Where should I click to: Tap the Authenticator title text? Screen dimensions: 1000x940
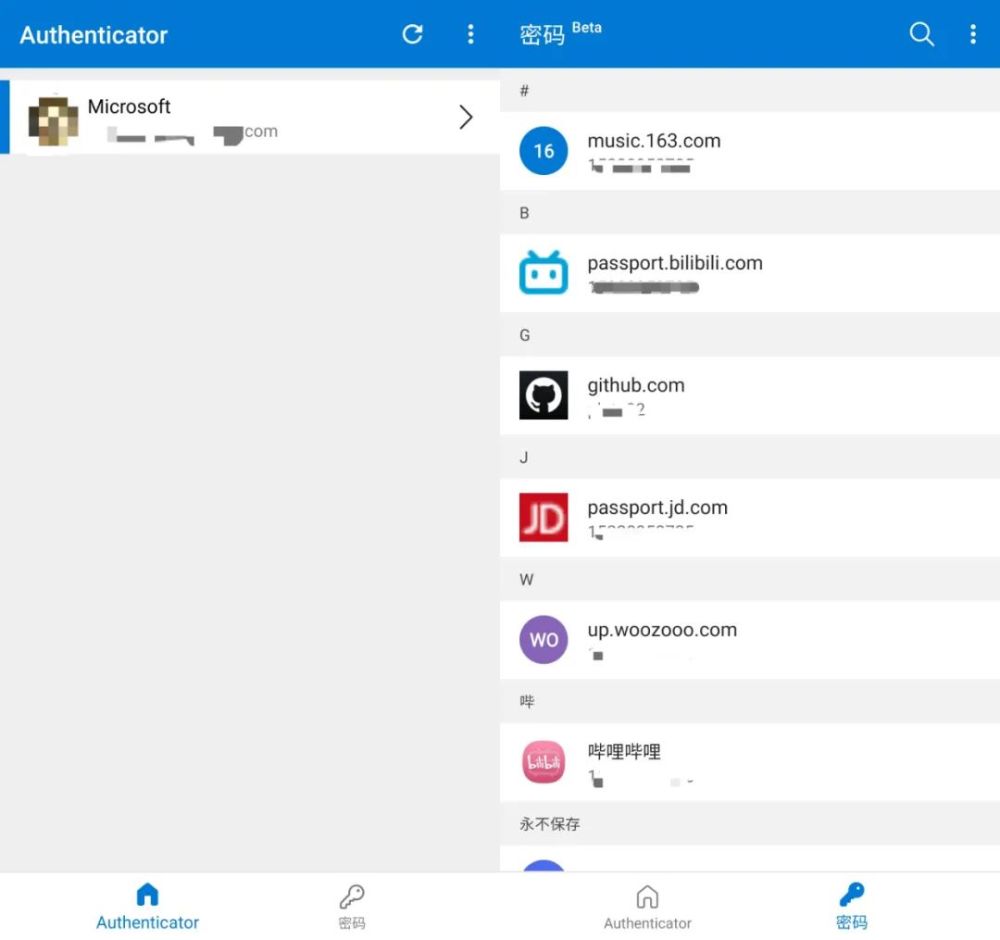[94, 35]
